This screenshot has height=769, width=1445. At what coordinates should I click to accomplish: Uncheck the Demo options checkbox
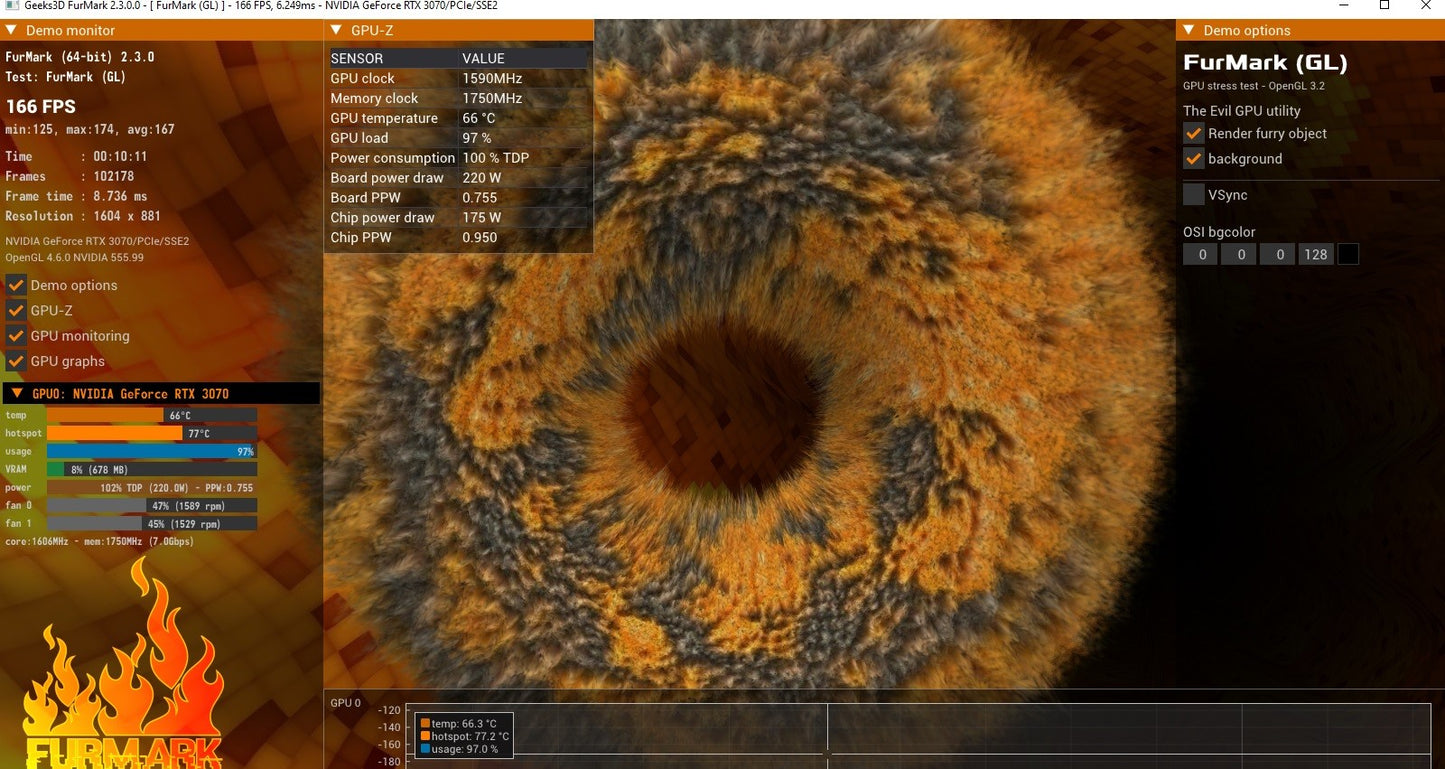coord(16,285)
